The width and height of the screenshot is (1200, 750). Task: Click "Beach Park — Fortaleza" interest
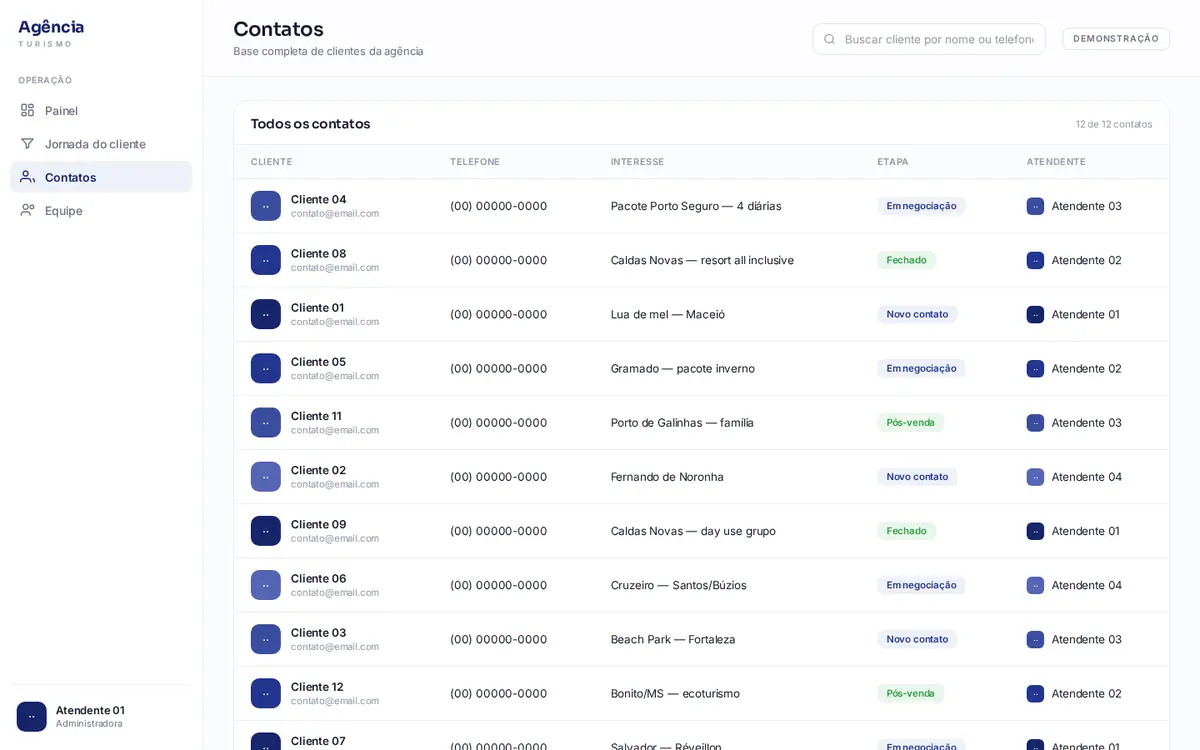[673, 639]
